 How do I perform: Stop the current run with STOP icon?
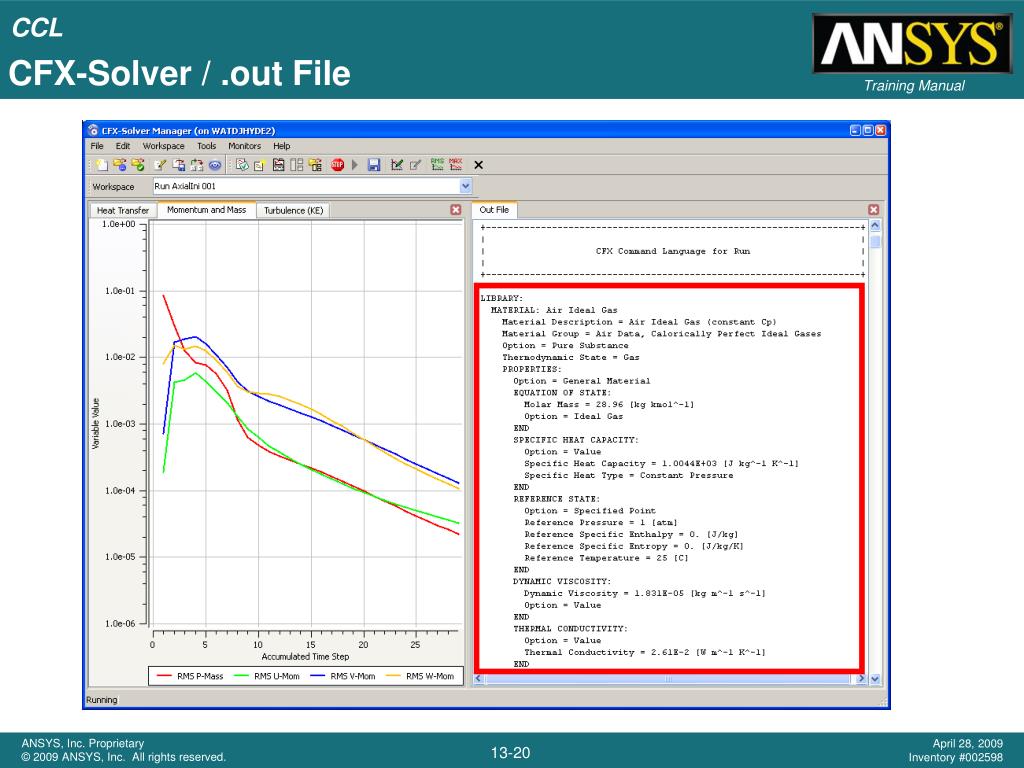coord(337,165)
